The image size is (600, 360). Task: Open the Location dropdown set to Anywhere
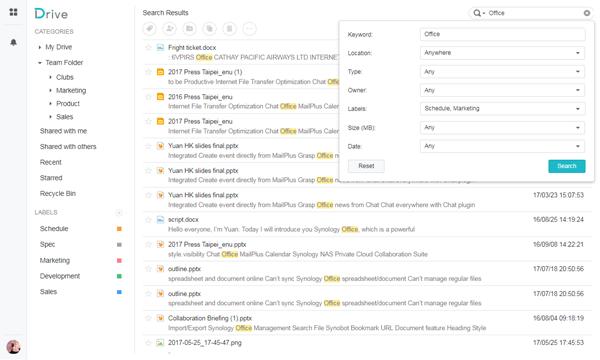(x=502, y=53)
